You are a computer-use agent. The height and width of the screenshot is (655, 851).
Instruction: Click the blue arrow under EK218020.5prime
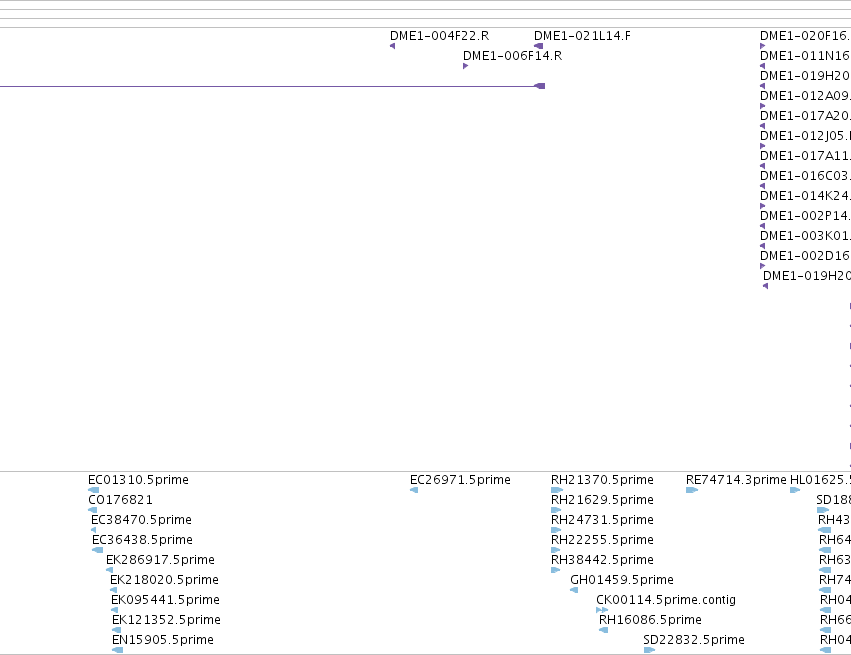coord(113,590)
